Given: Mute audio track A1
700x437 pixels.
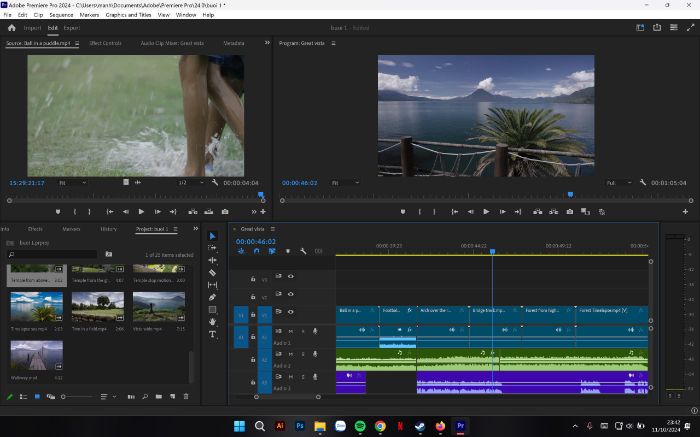Looking at the screenshot, I should pos(291,331).
